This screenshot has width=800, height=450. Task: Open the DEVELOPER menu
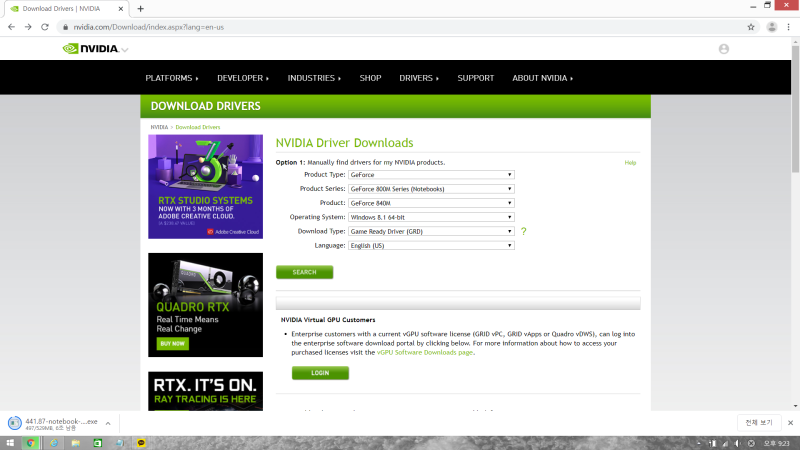[243, 78]
